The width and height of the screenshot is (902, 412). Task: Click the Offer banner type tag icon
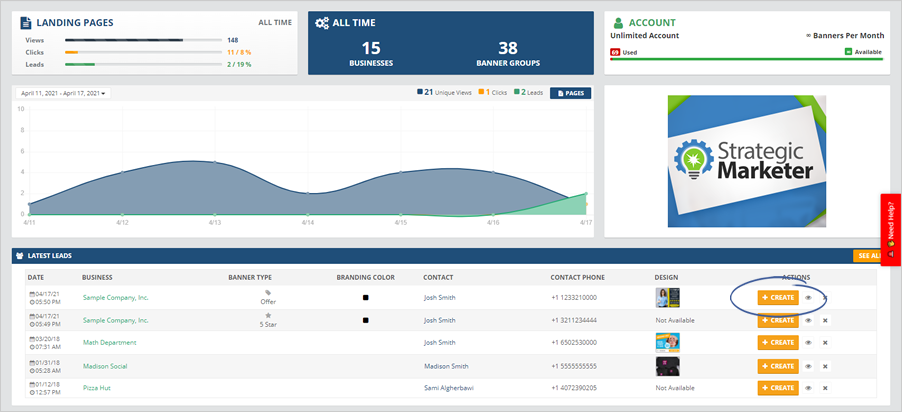tap(267, 292)
